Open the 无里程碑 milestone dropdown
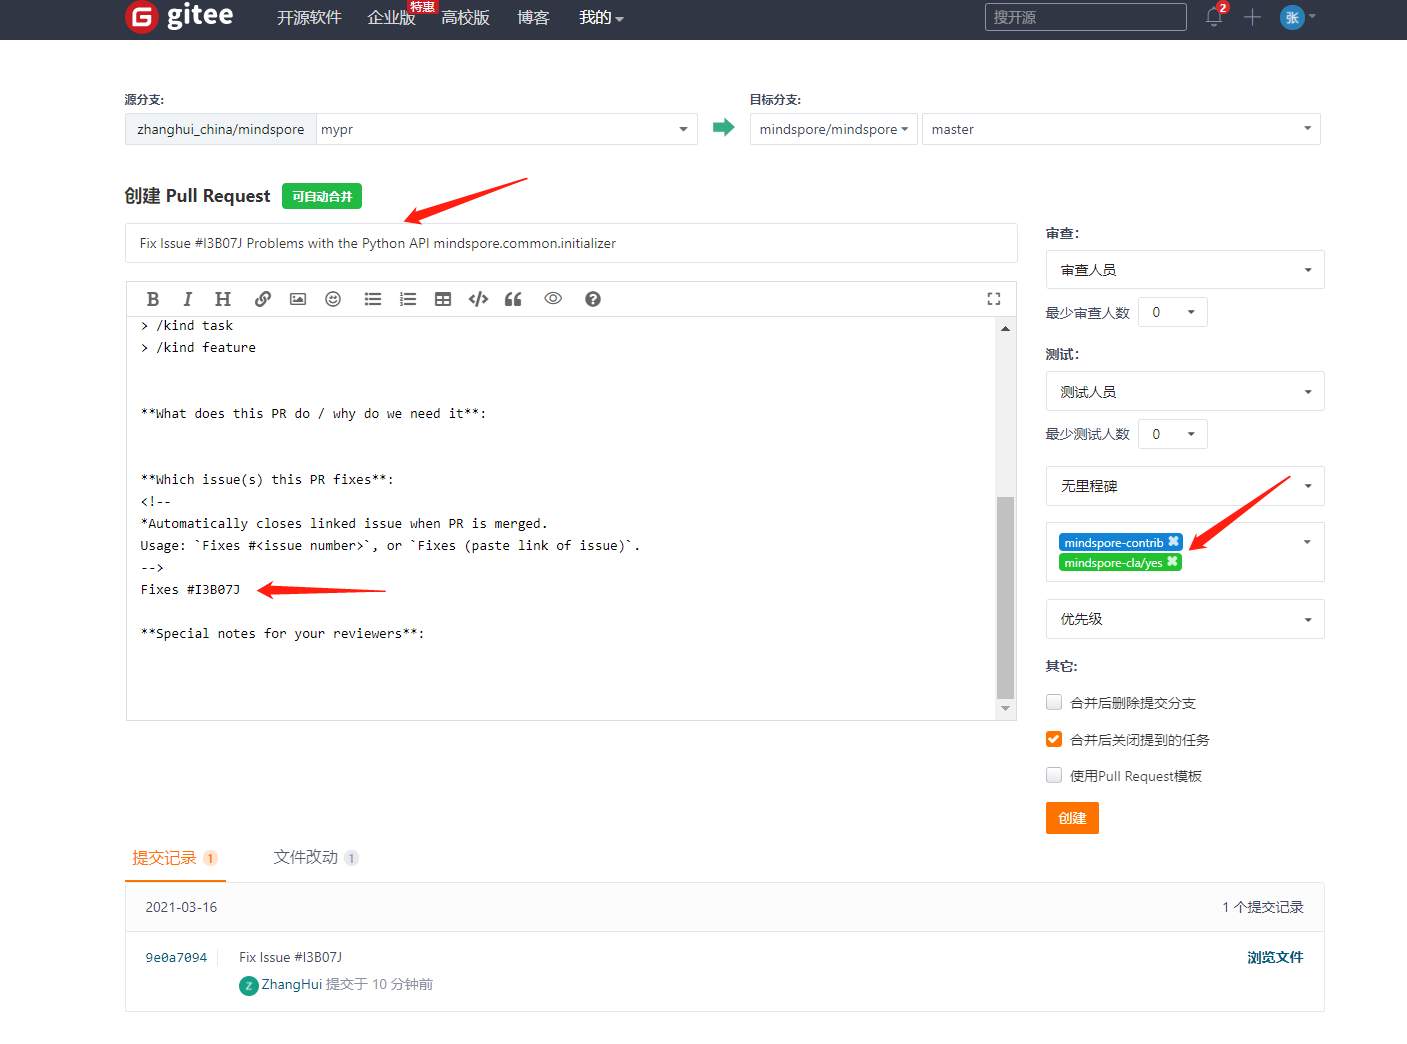The height and width of the screenshot is (1044, 1407). coord(1185,486)
